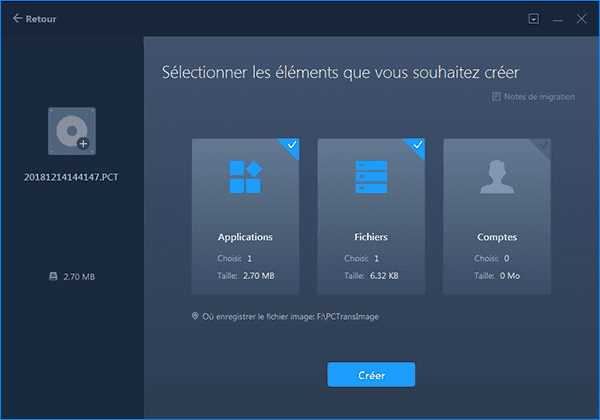Open the dropdown menu icon in title bar
This screenshot has width=600, height=420.
click(x=533, y=19)
